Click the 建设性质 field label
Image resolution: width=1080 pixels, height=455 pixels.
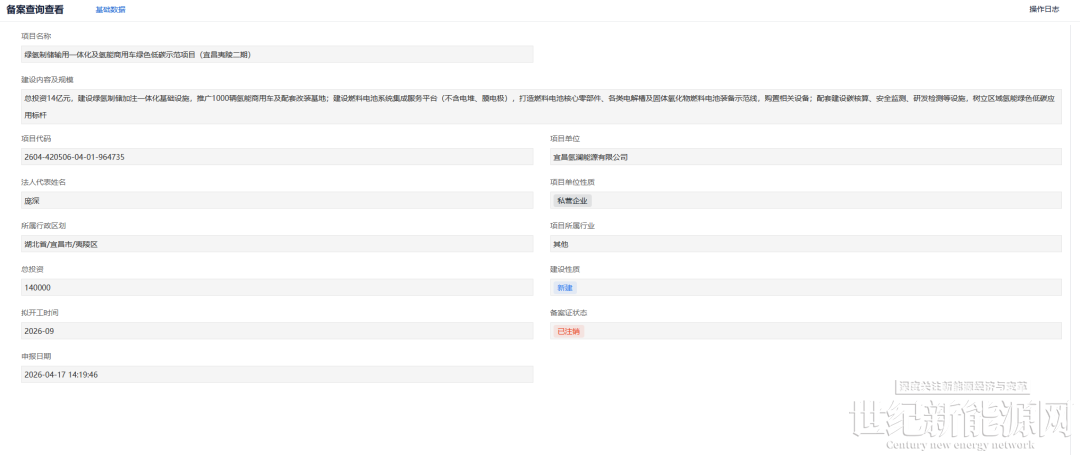564,269
